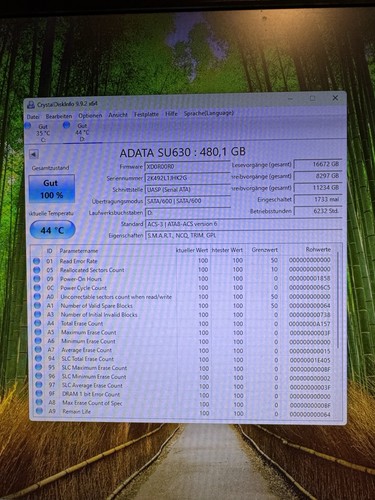Screen dimensions: 375x500
Task: Click the status dot for SLC Minimum Erase Count
Action: coord(39,376)
